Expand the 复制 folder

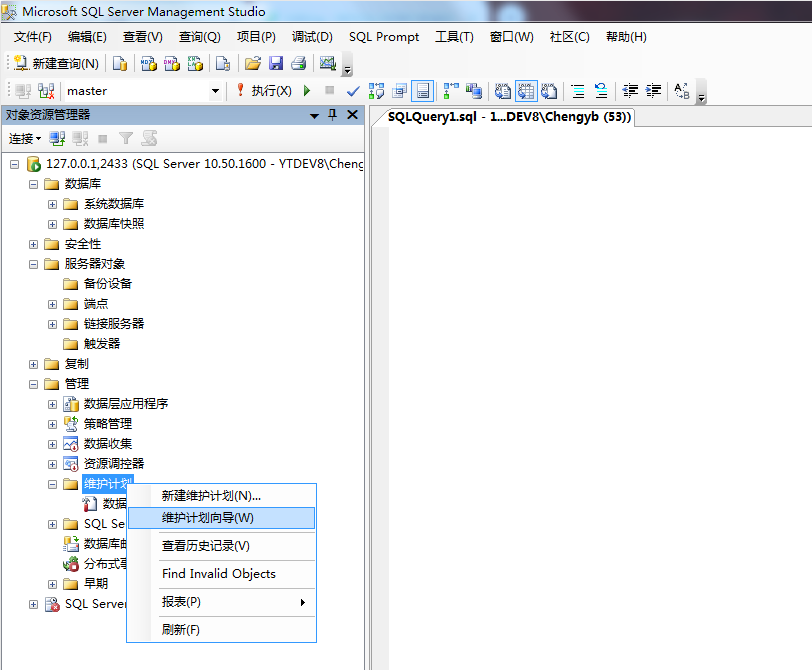click(x=34, y=365)
